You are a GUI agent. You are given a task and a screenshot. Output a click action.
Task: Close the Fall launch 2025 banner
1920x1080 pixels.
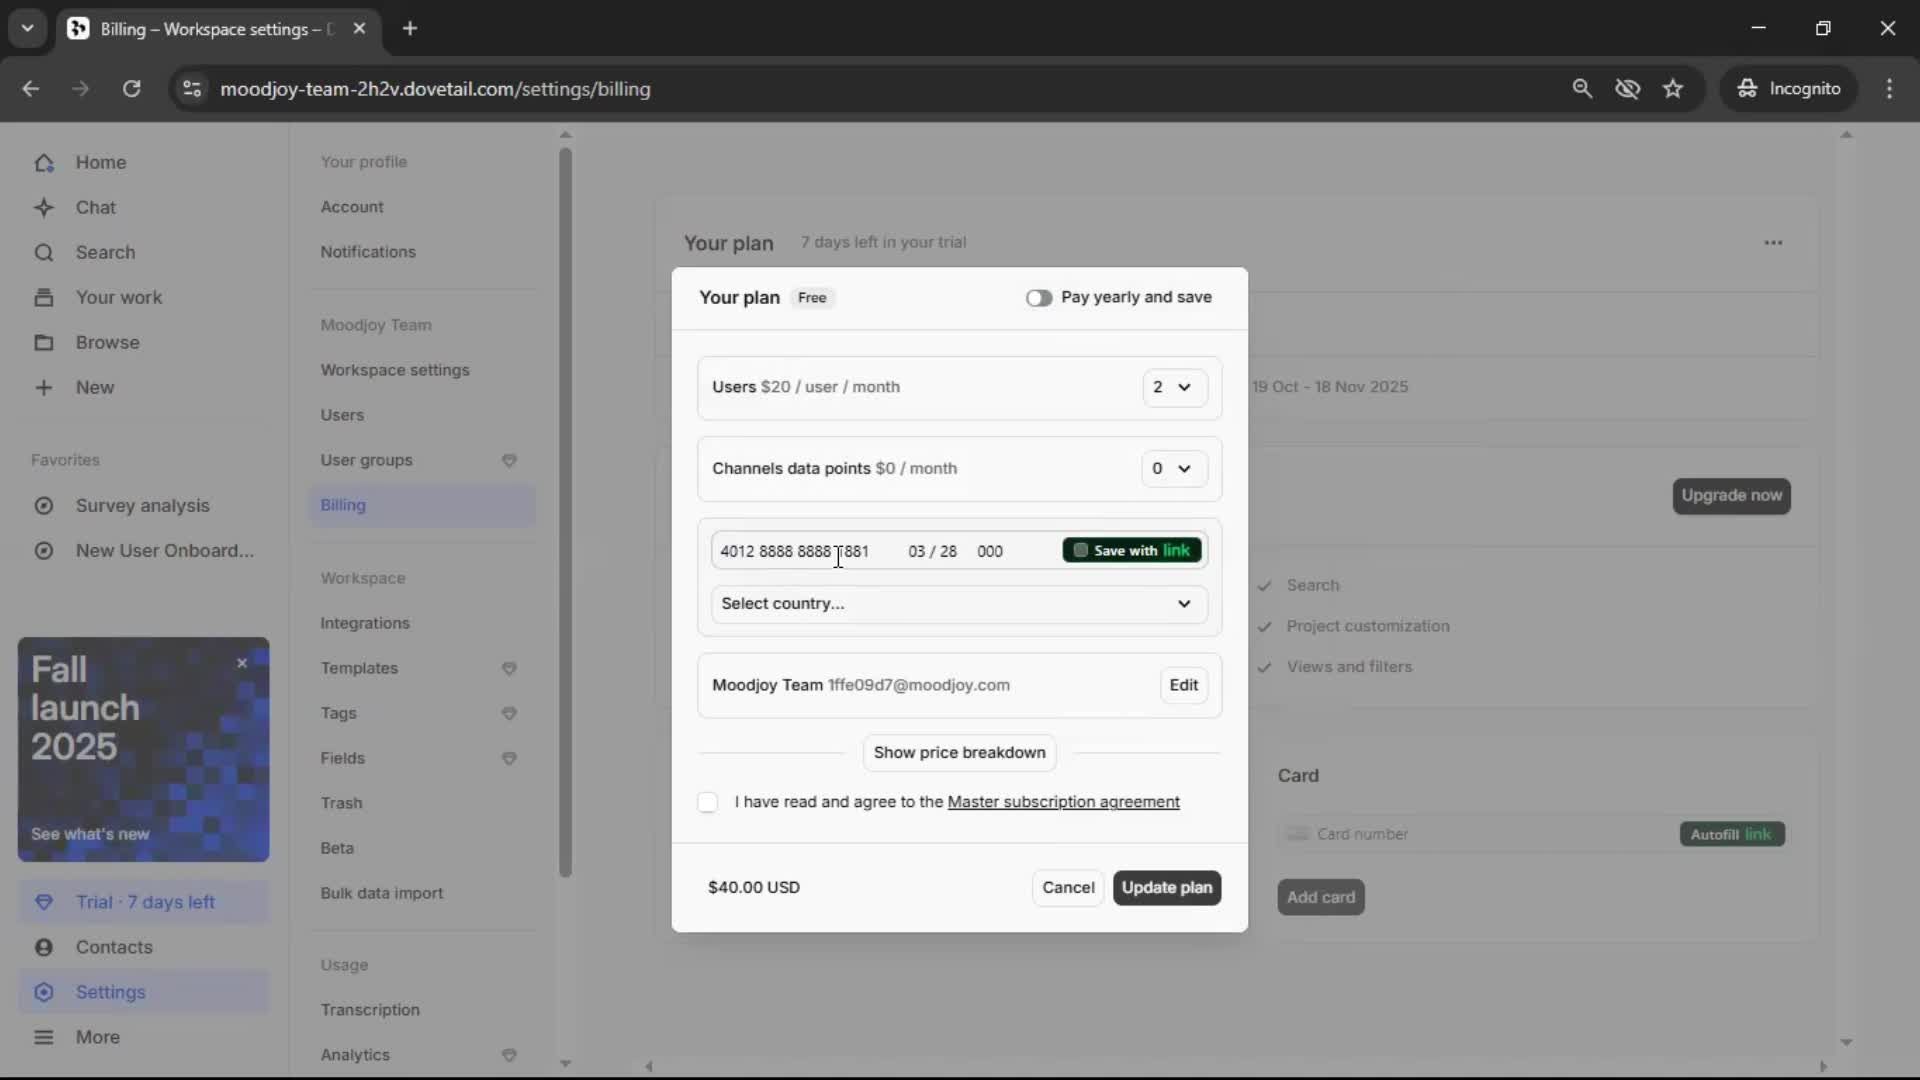click(242, 663)
